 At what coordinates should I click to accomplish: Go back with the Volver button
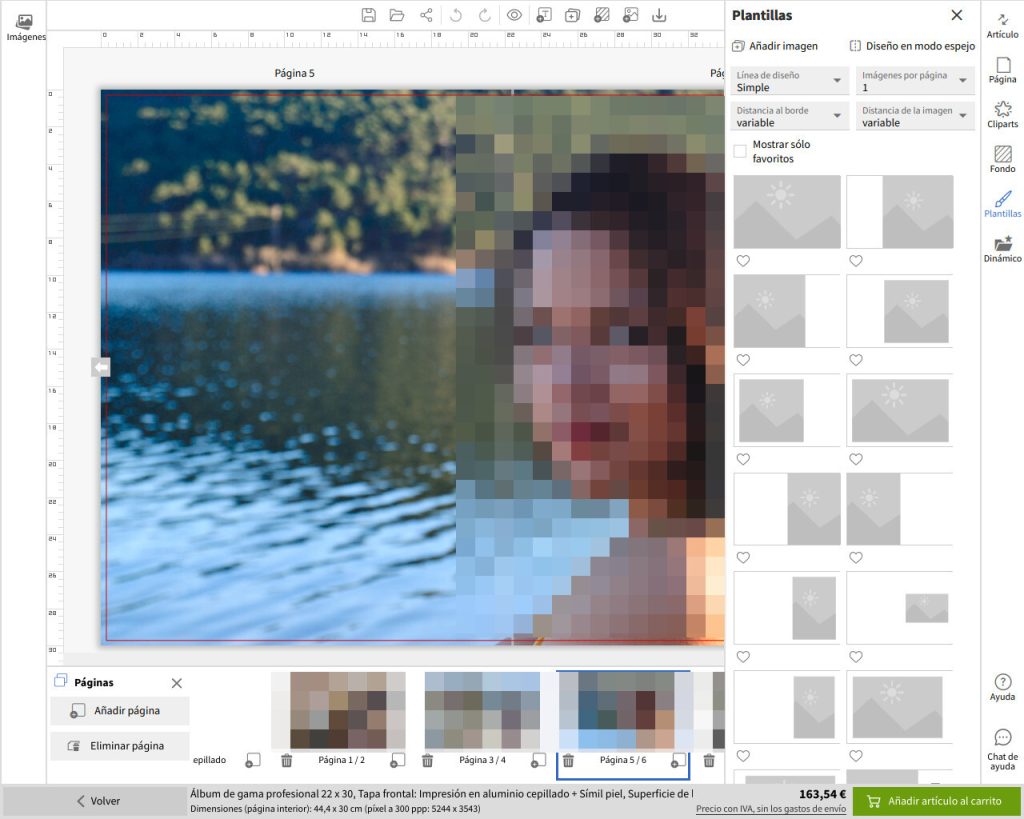(x=97, y=801)
